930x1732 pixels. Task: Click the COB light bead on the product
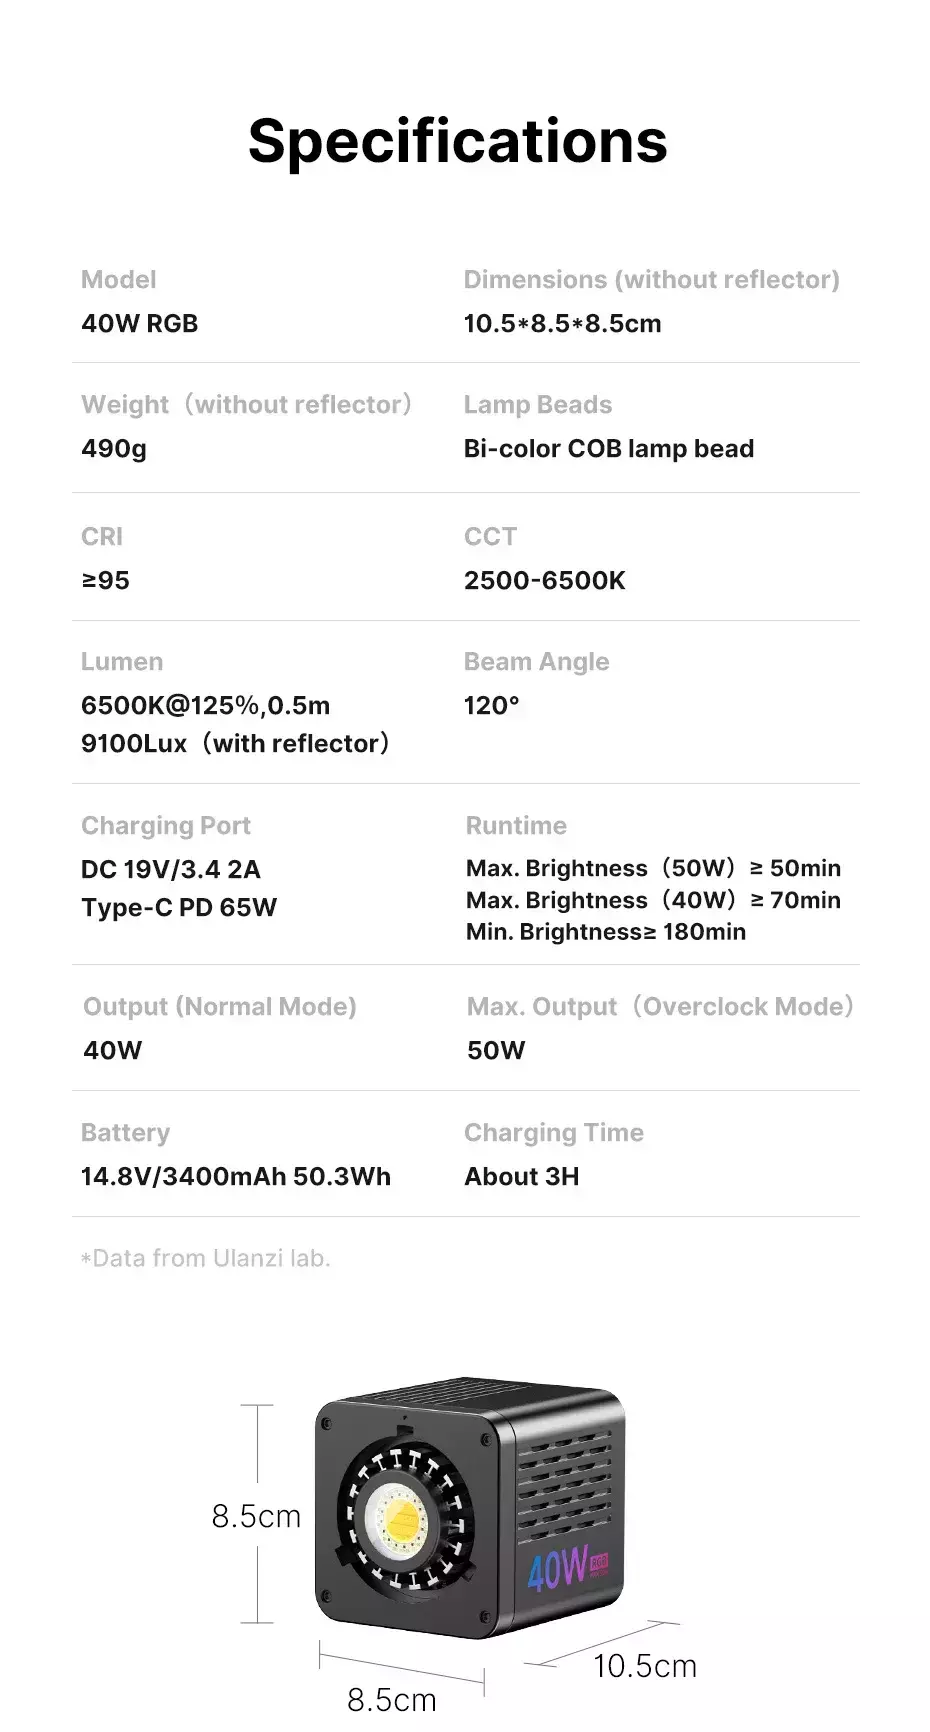395,1519
